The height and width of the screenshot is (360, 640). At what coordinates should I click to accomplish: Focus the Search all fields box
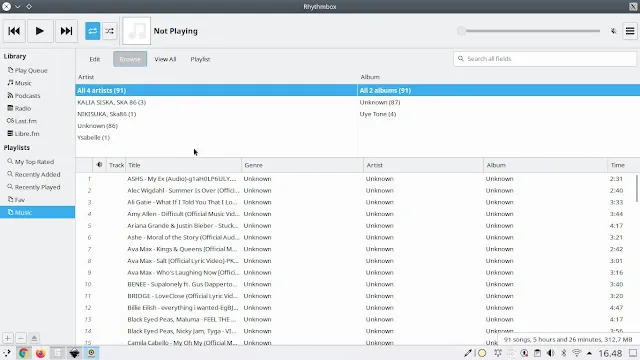click(x=544, y=59)
